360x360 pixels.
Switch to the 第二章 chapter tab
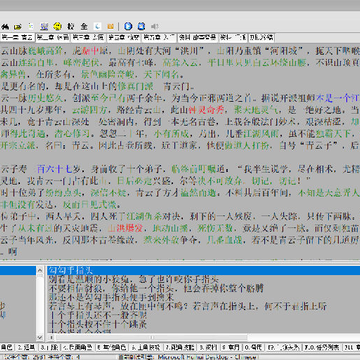click(x=53, y=37)
